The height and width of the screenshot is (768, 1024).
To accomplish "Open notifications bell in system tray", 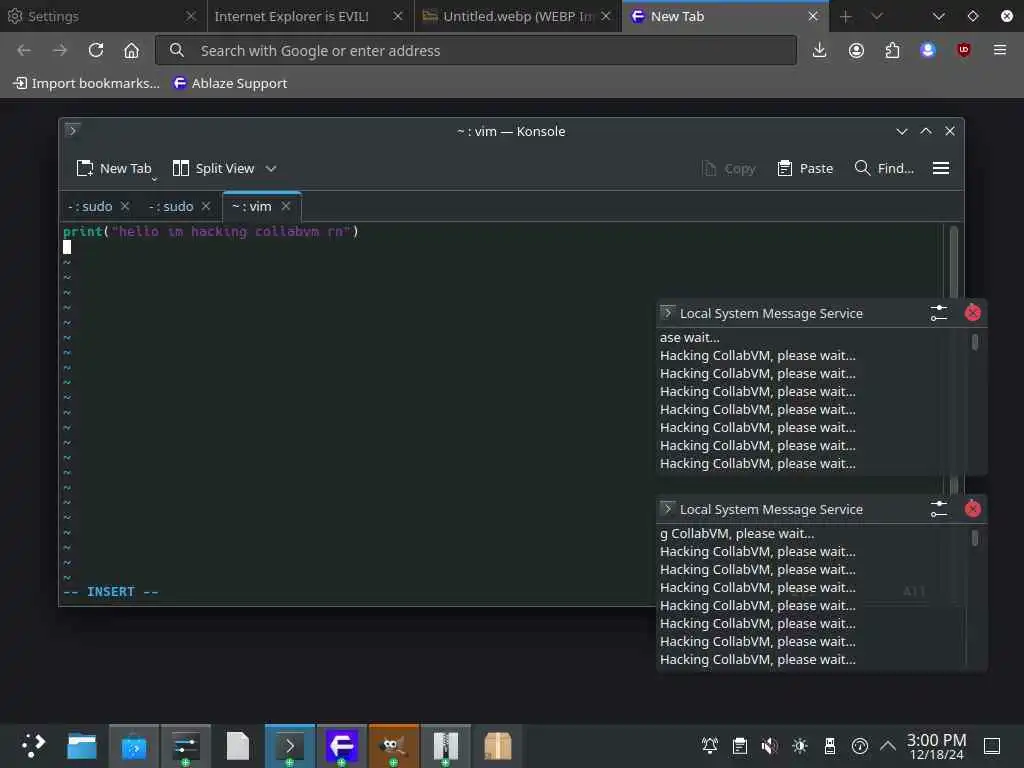I will 710,745.
